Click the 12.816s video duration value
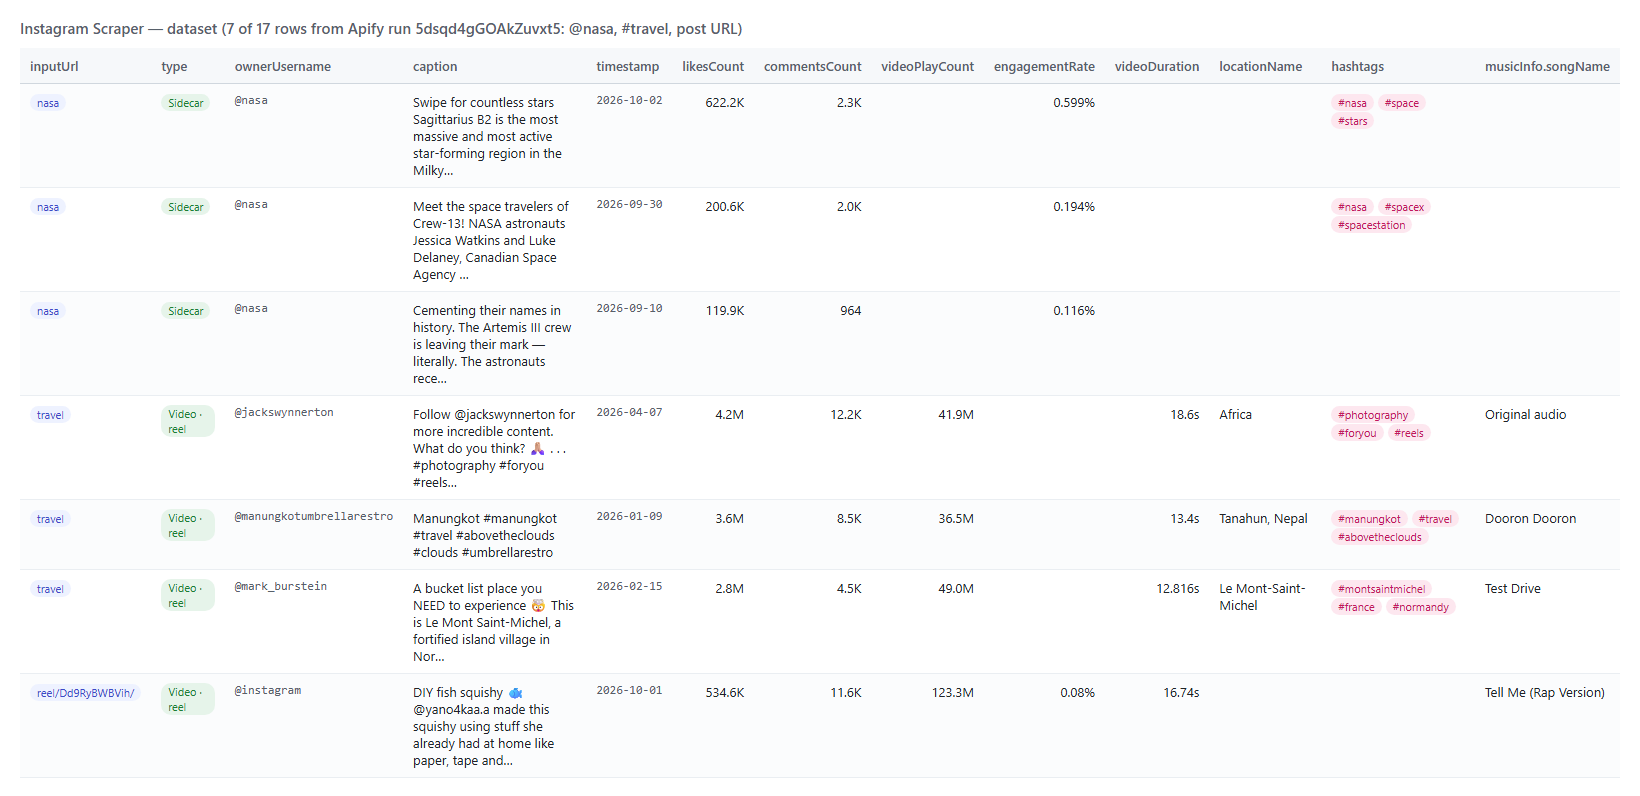The width and height of the screenshot is (1640, 796). point(1178,589)
